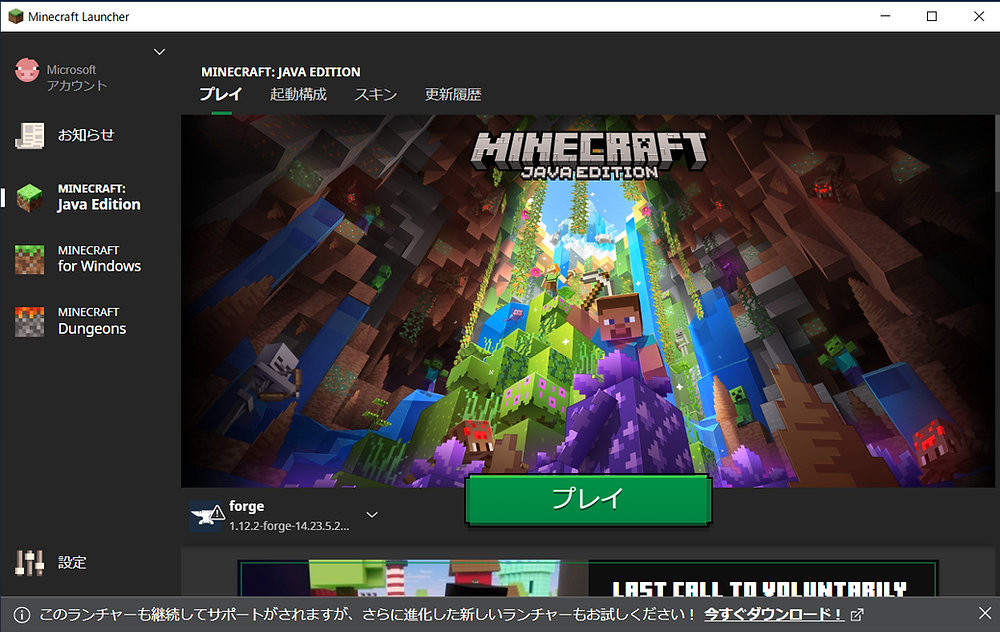Click the 1.12.2-forge-14.23.5.2... version text
Screen dimensions: 1000x632
(x=290, y=526)
